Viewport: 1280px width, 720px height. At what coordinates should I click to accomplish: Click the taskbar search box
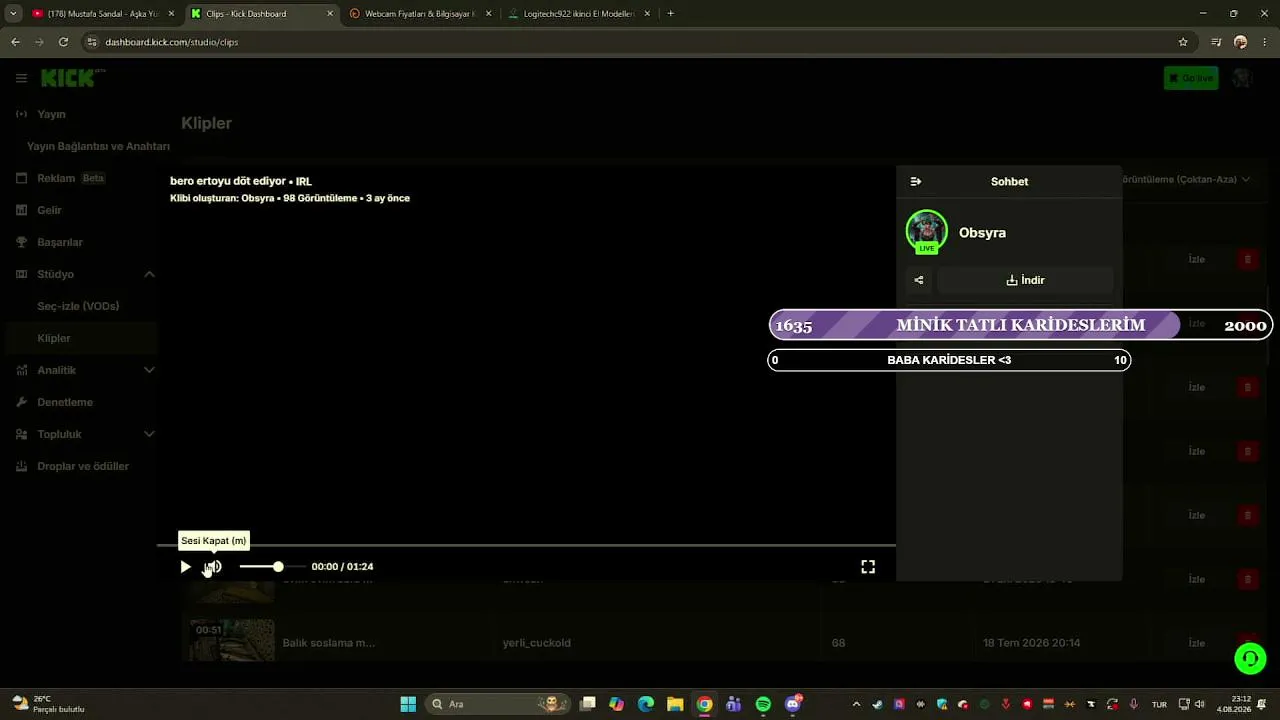[x=496, y=704]
